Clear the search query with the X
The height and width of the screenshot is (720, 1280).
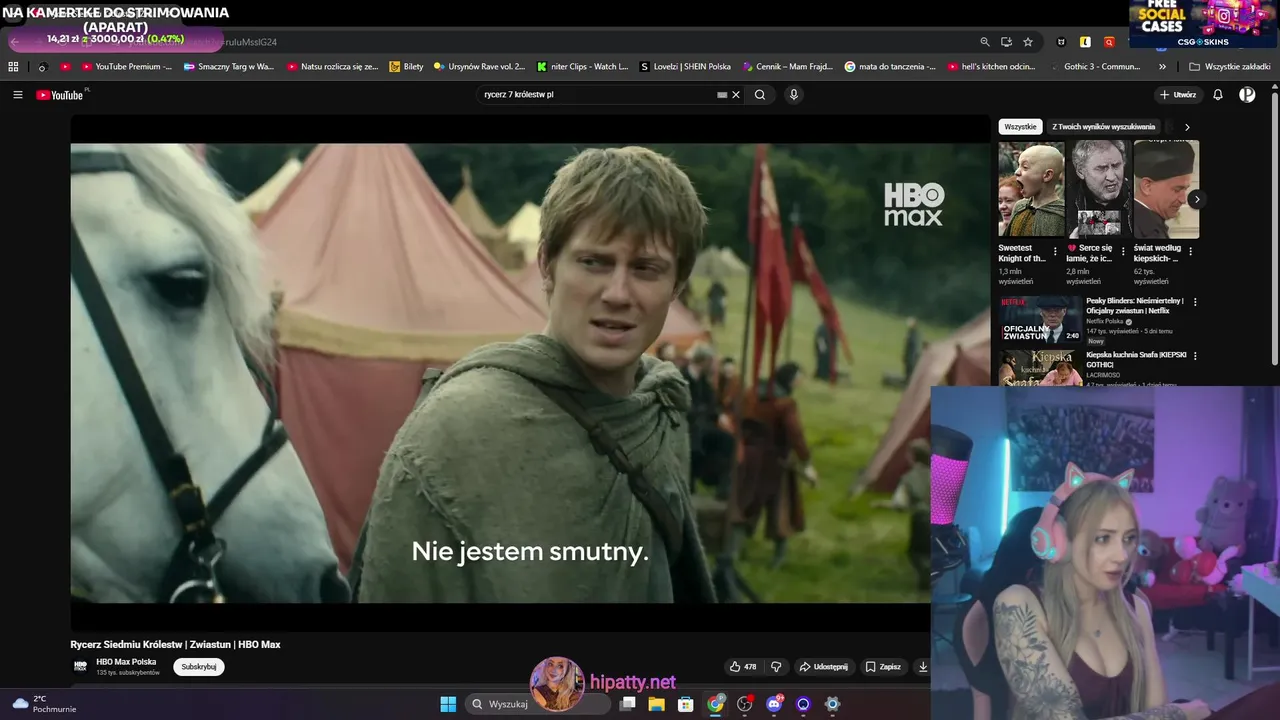coord(736,95)
